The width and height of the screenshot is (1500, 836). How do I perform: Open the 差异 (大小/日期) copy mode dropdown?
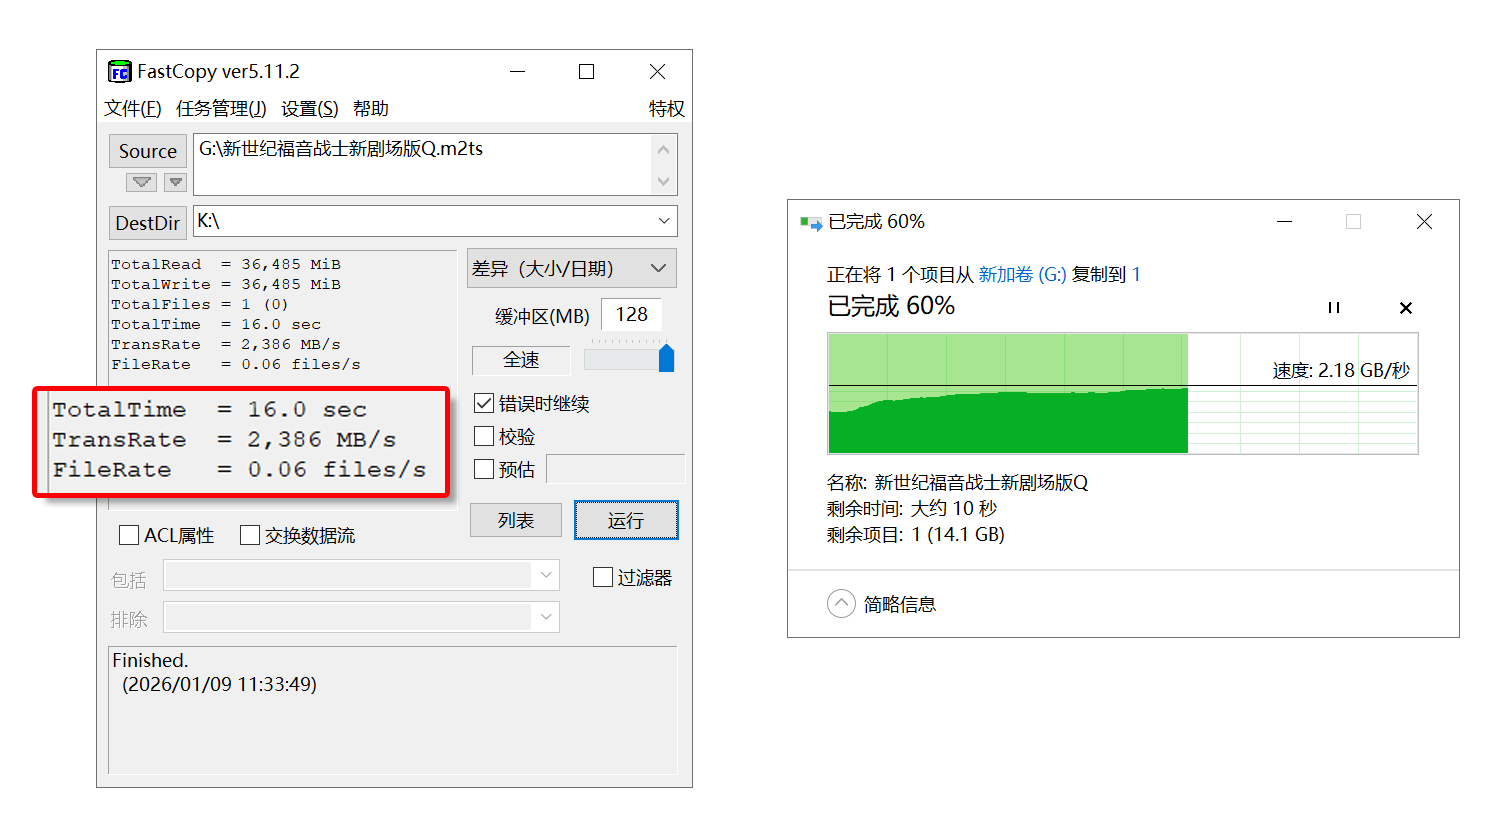pos(572,268)
